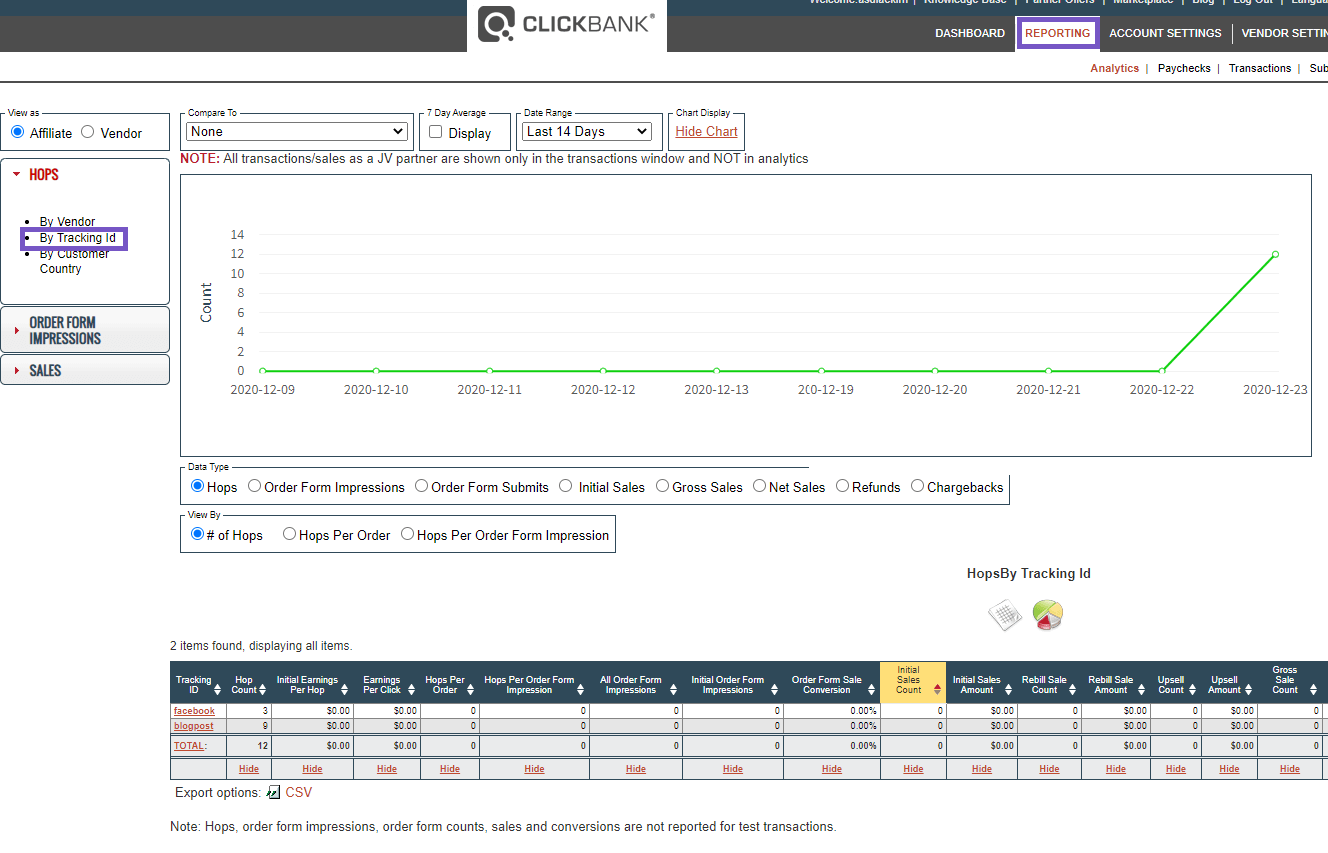The height and width of the screenshot is (853, 1328).
Task: Hide the Order Form Sale Conversion column
Action: click(x=832, y=769)
